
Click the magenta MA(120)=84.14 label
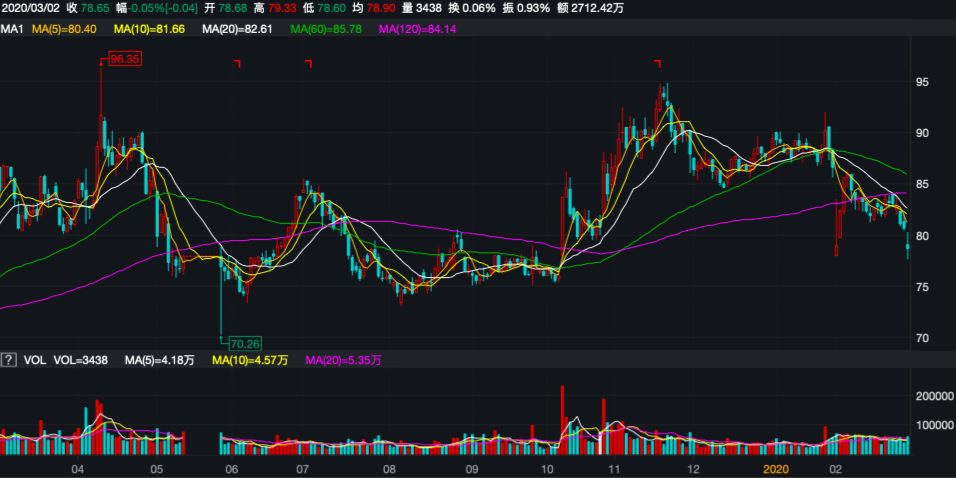tap(417, 29)
